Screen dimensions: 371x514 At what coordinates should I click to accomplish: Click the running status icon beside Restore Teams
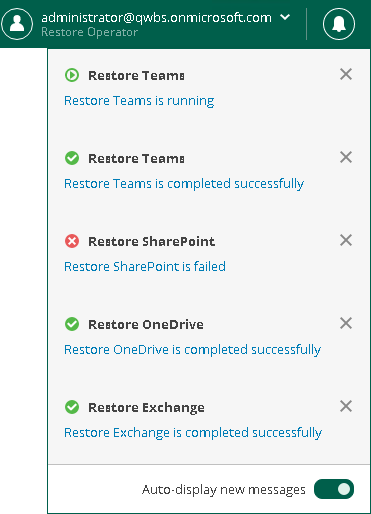[x=72, y=75]
